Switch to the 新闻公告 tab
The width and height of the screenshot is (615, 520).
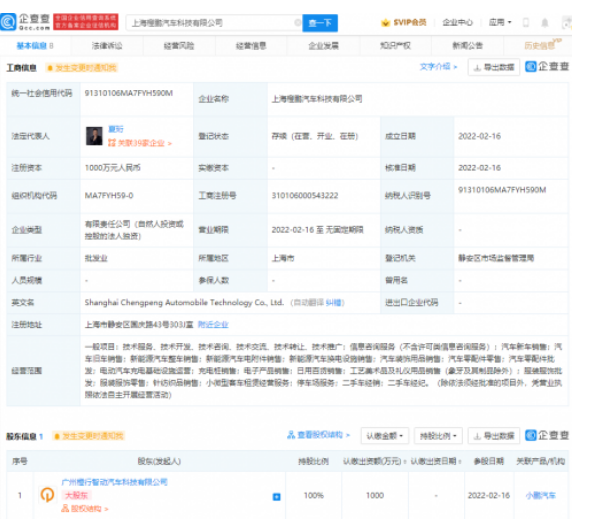[468, 46]
